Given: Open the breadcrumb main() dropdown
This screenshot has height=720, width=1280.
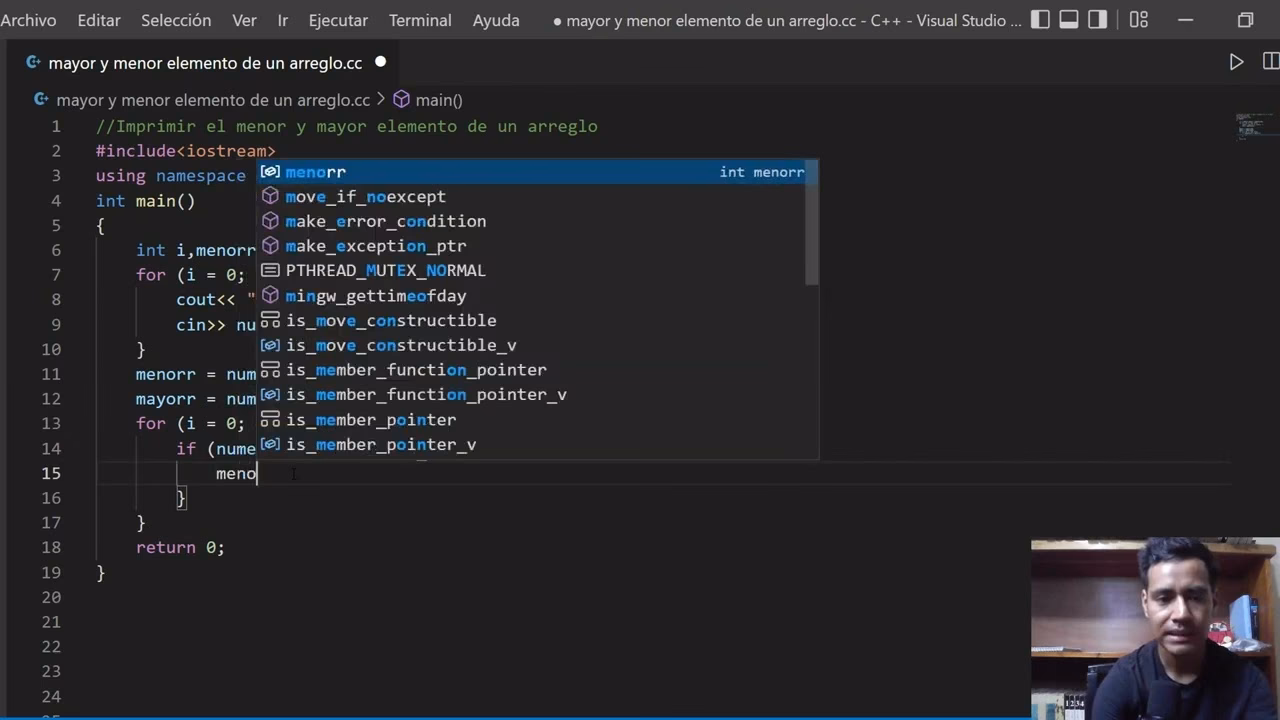Looking at the screenshot, I should pyautogui.click(x=438, y=100).
